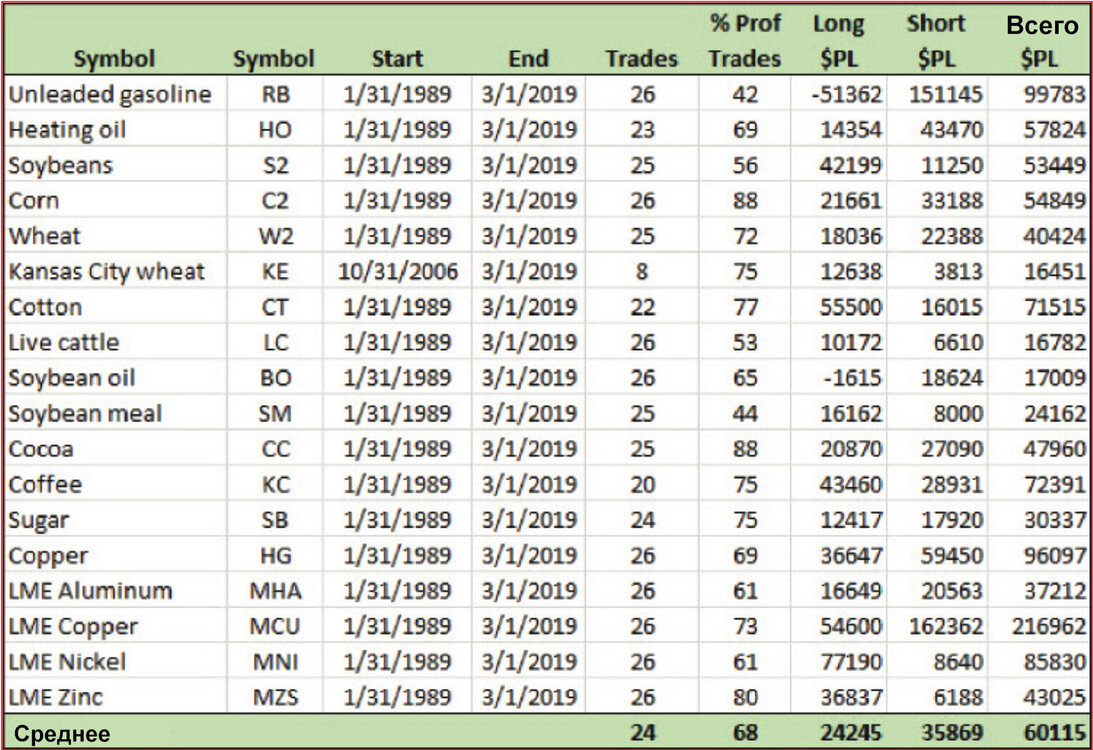
Task: Select the Heating oil symbol HO cell
Action: coord(275,130)
